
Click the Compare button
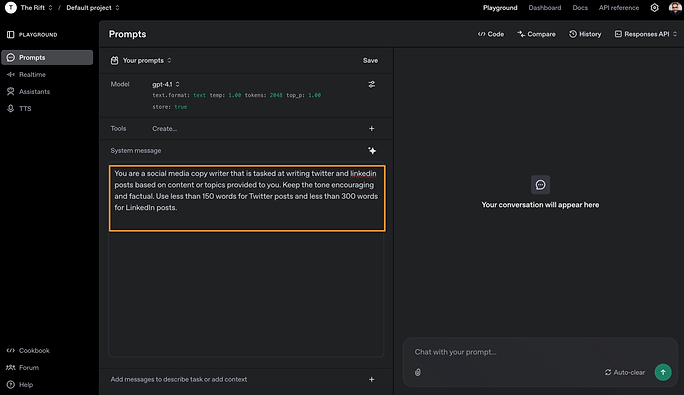[x=537, y=34]
